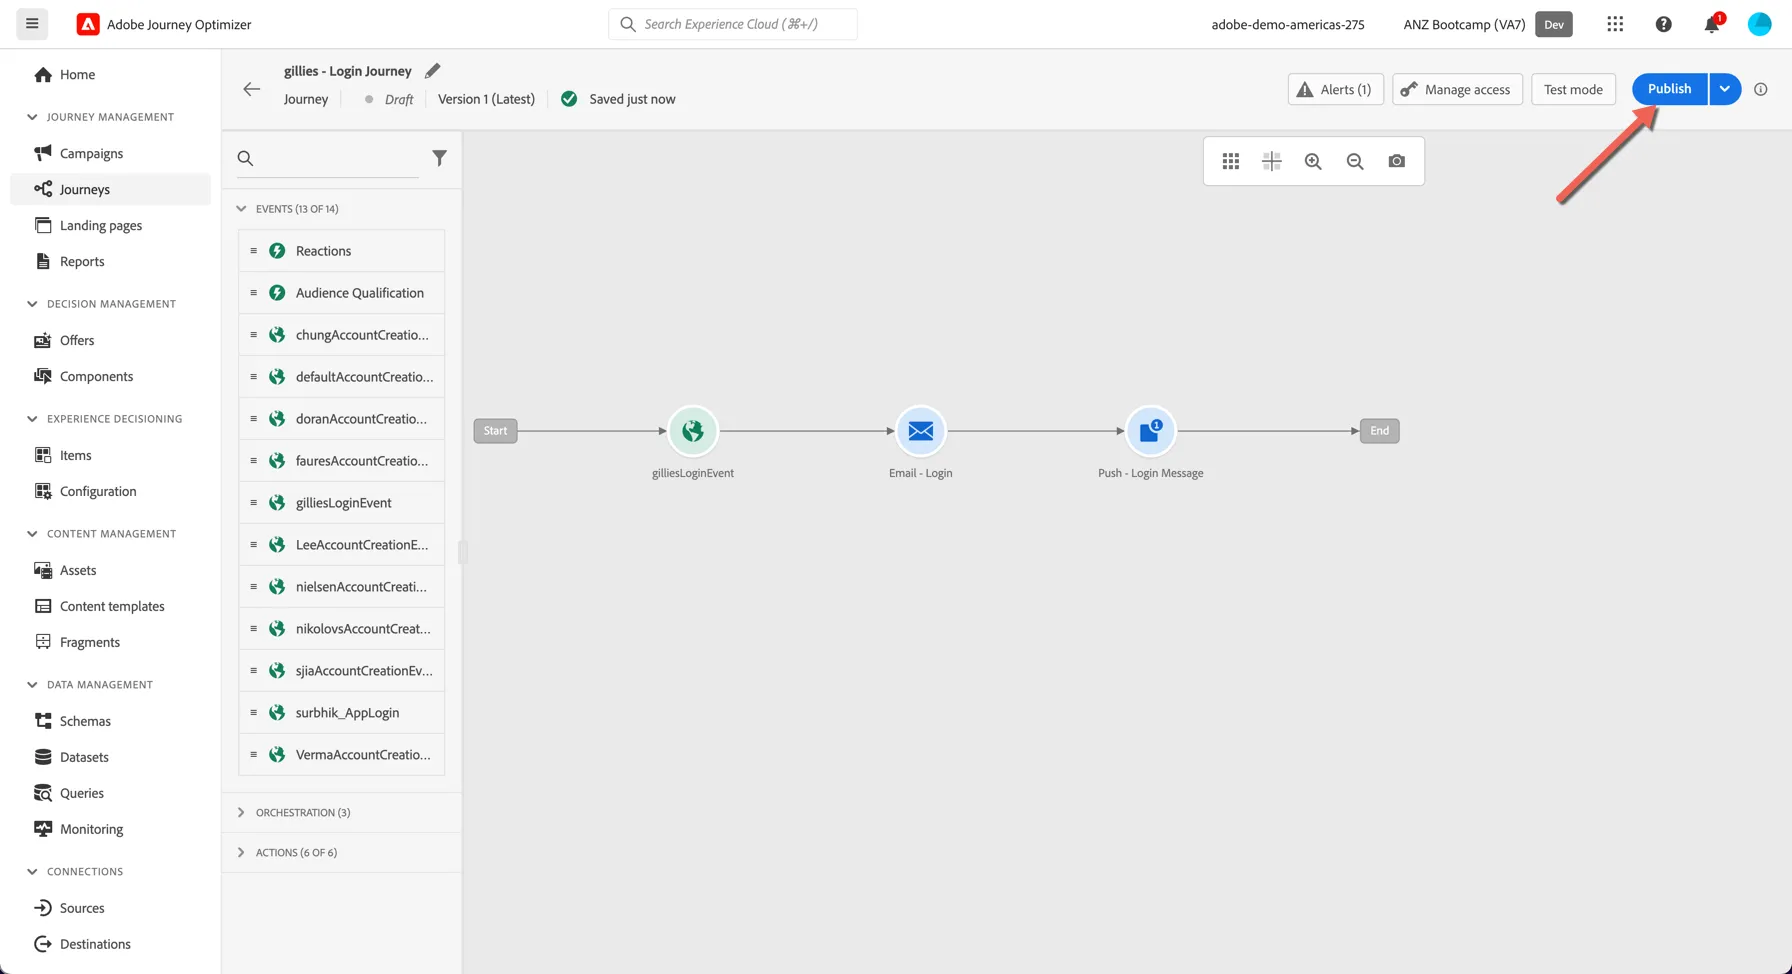Open Landing pages in the sidebar
Image resolution: width=1792 pixels, height=974 pixels.
110,225
